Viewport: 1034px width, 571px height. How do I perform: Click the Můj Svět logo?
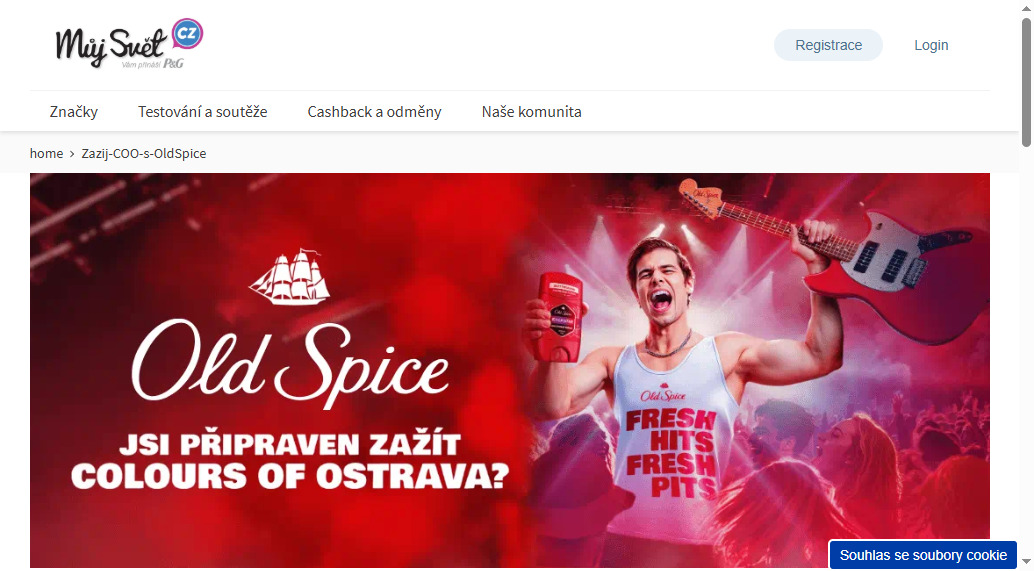(129, 44)
